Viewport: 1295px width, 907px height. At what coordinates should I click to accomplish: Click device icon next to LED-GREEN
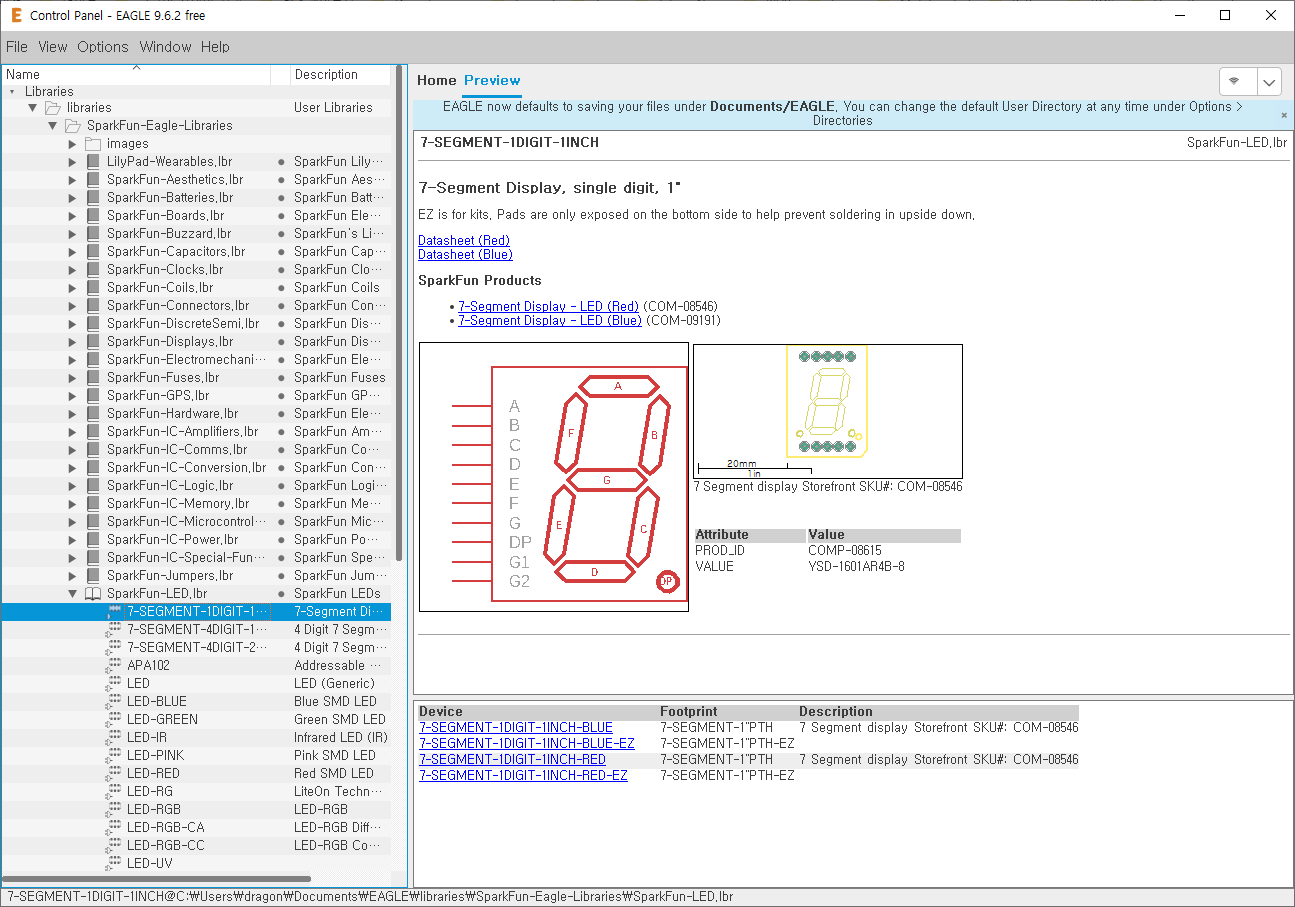(113, 719)
